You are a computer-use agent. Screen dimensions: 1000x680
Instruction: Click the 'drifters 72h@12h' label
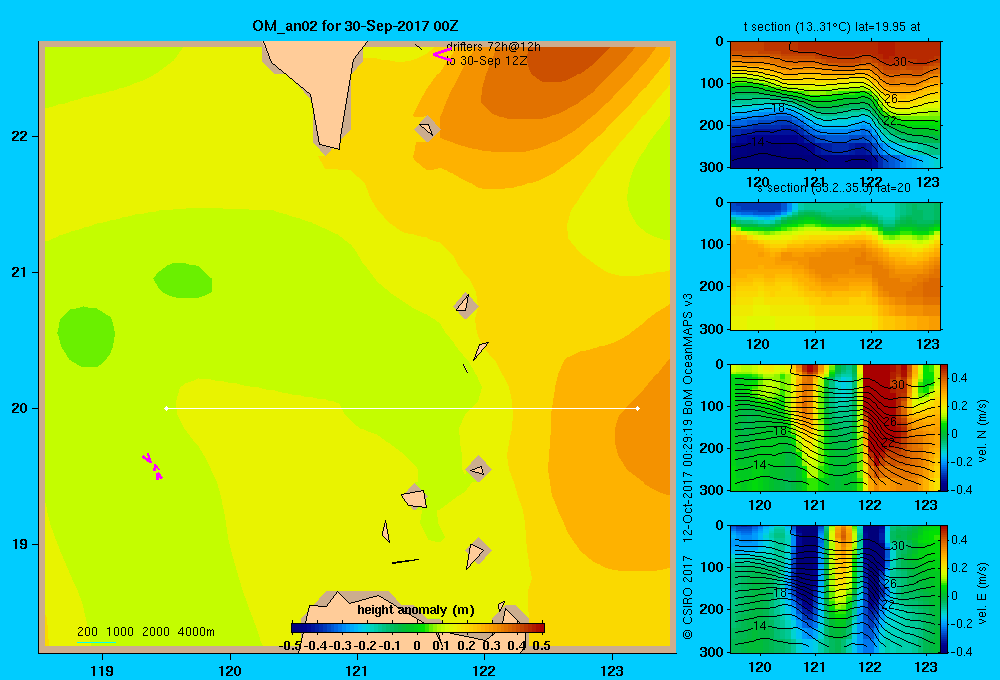coord(493,47)
